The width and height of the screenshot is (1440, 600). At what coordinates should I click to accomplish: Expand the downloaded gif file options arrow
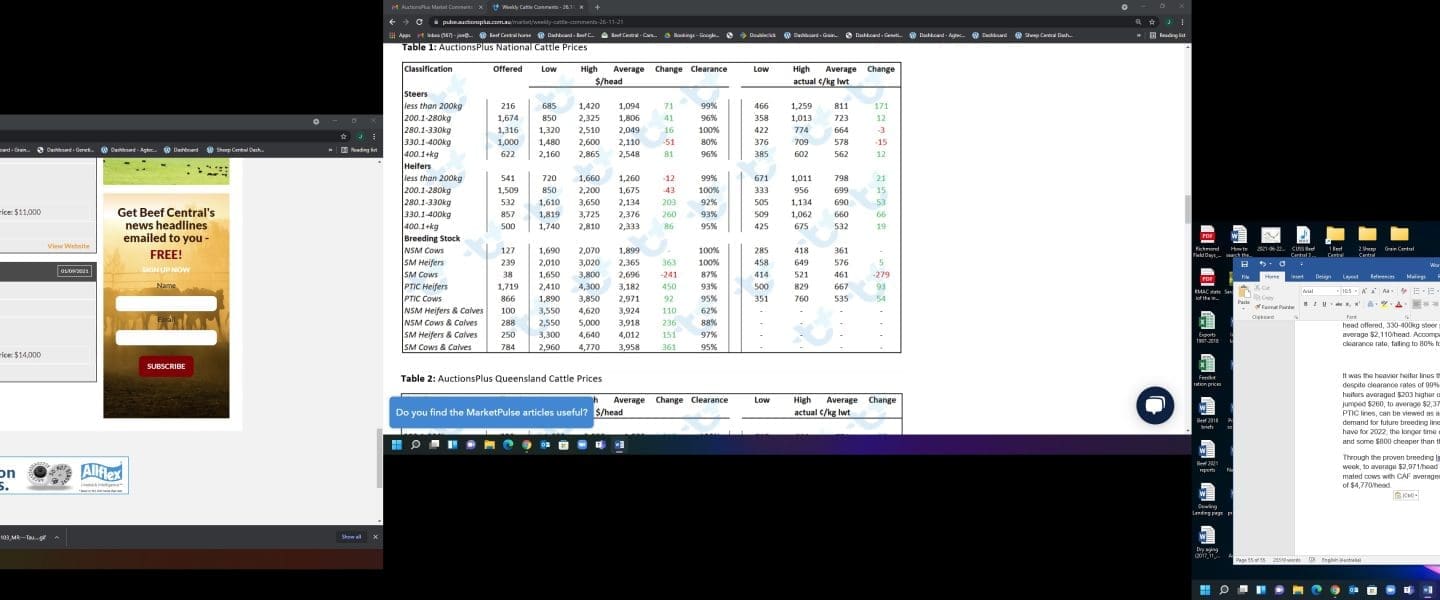click(x=56, y=537)
